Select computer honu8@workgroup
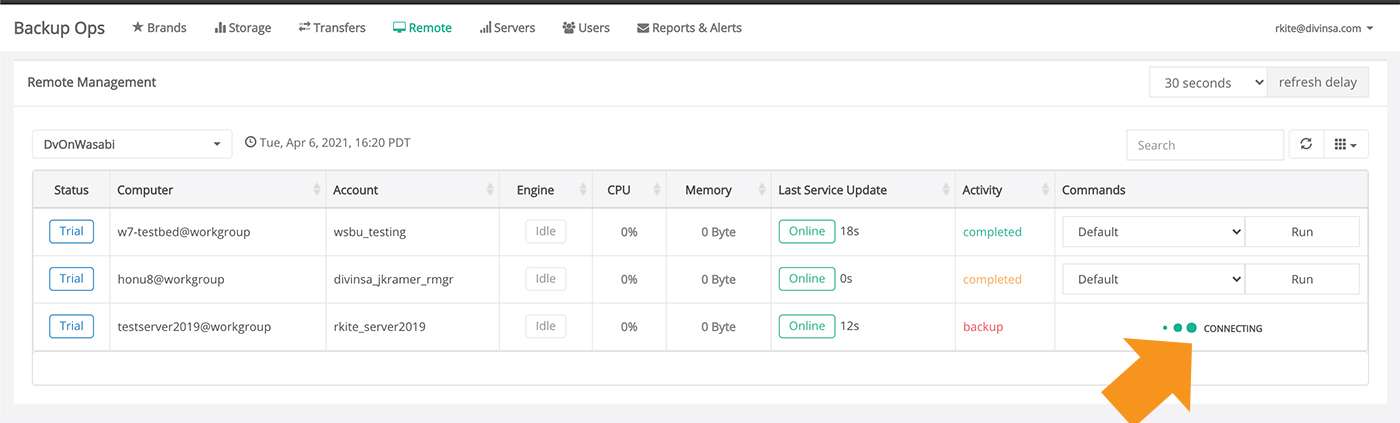The image size is (1400, 423). tap(170, 279)
